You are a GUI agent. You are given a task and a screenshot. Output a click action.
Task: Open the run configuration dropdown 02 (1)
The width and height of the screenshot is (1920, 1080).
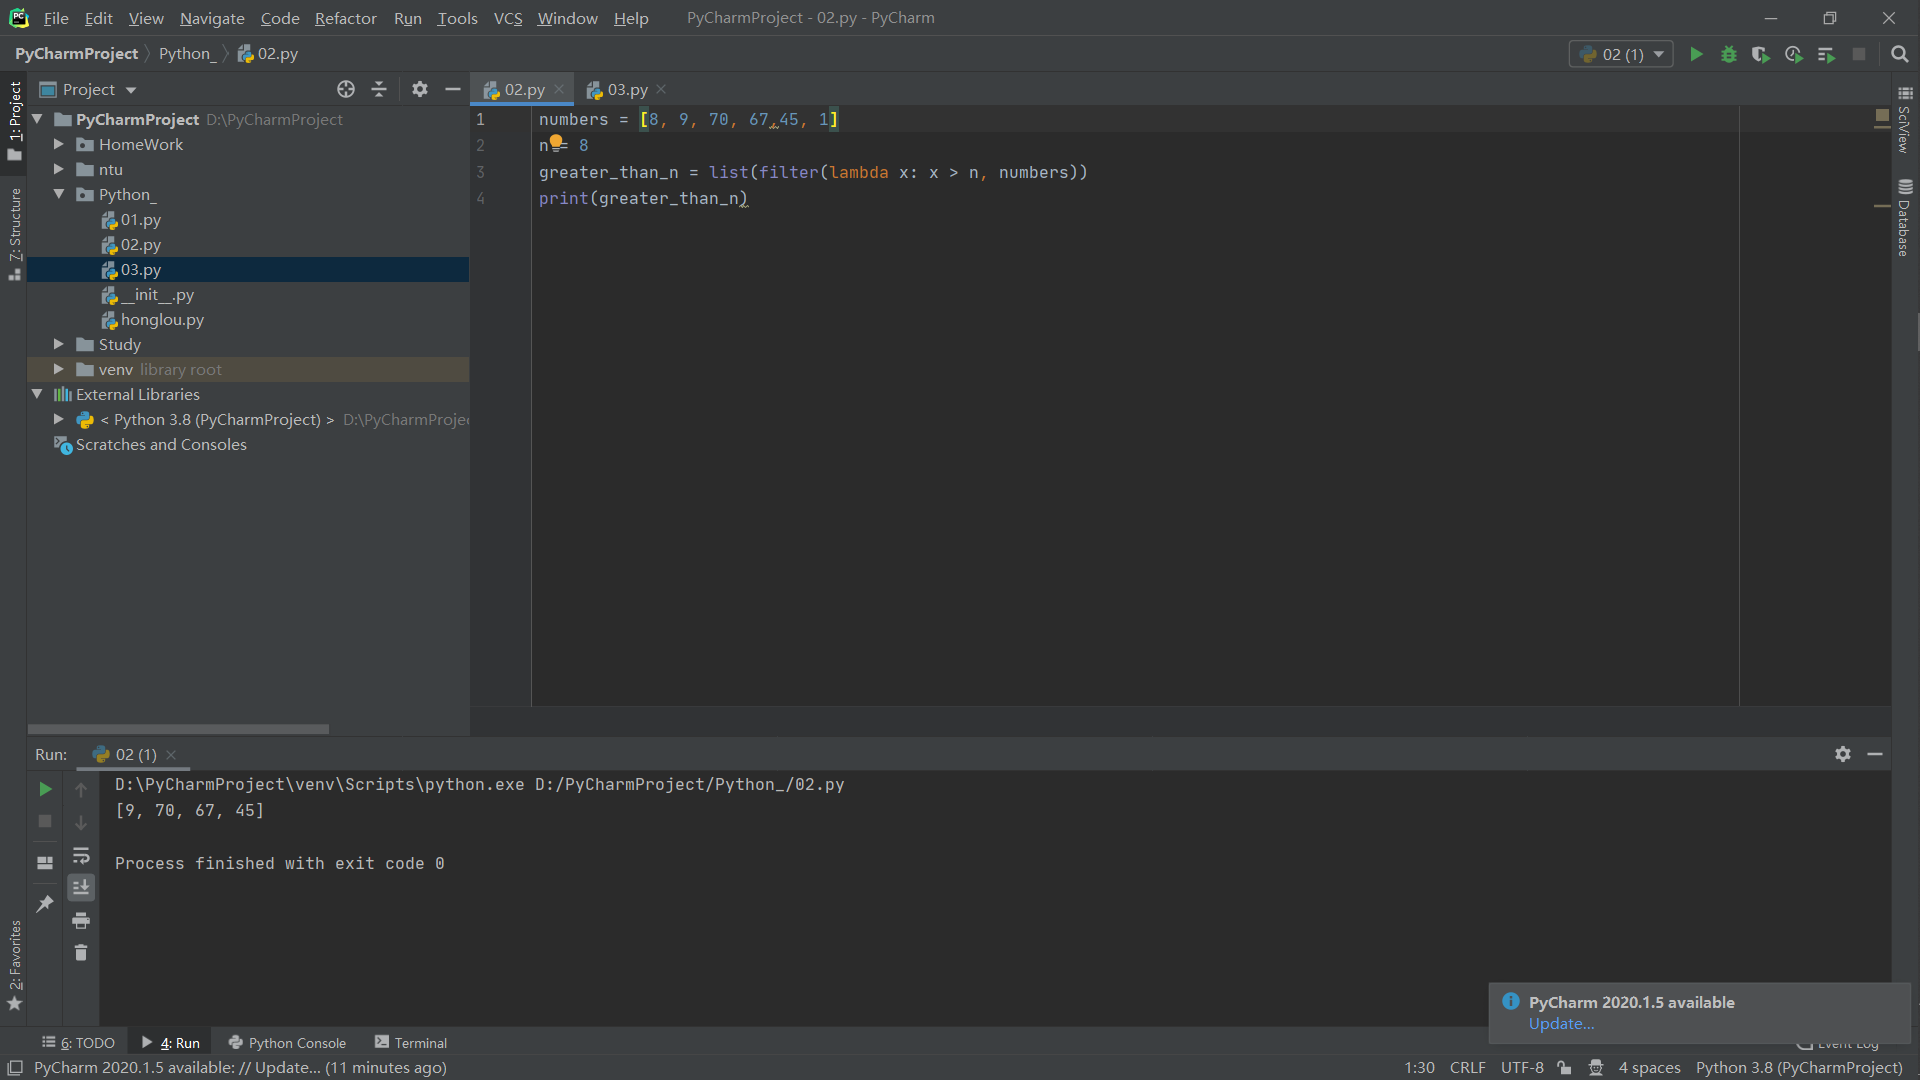[1621, 55]
